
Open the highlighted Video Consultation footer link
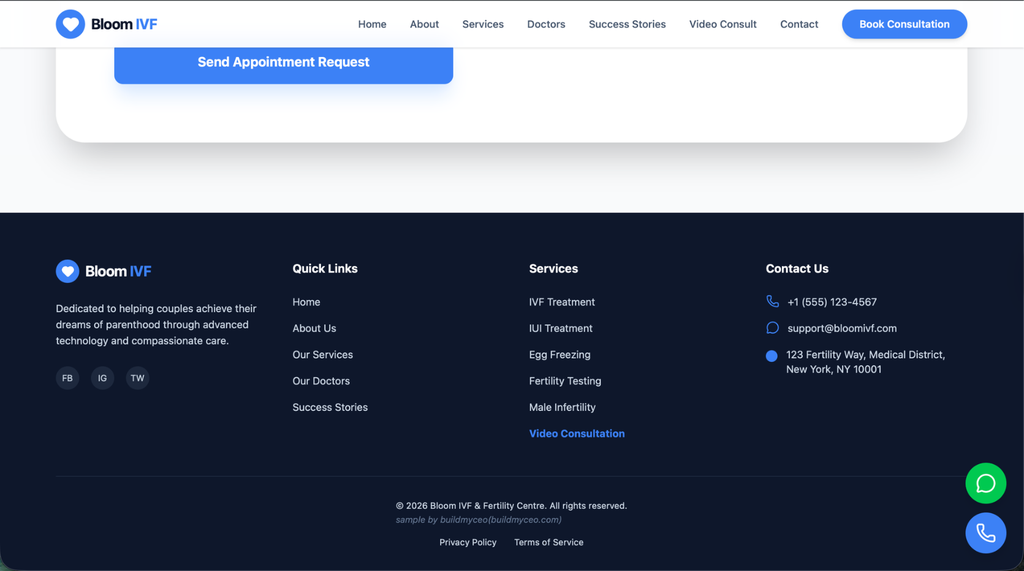pyautogui.click(x=577, y=433)
